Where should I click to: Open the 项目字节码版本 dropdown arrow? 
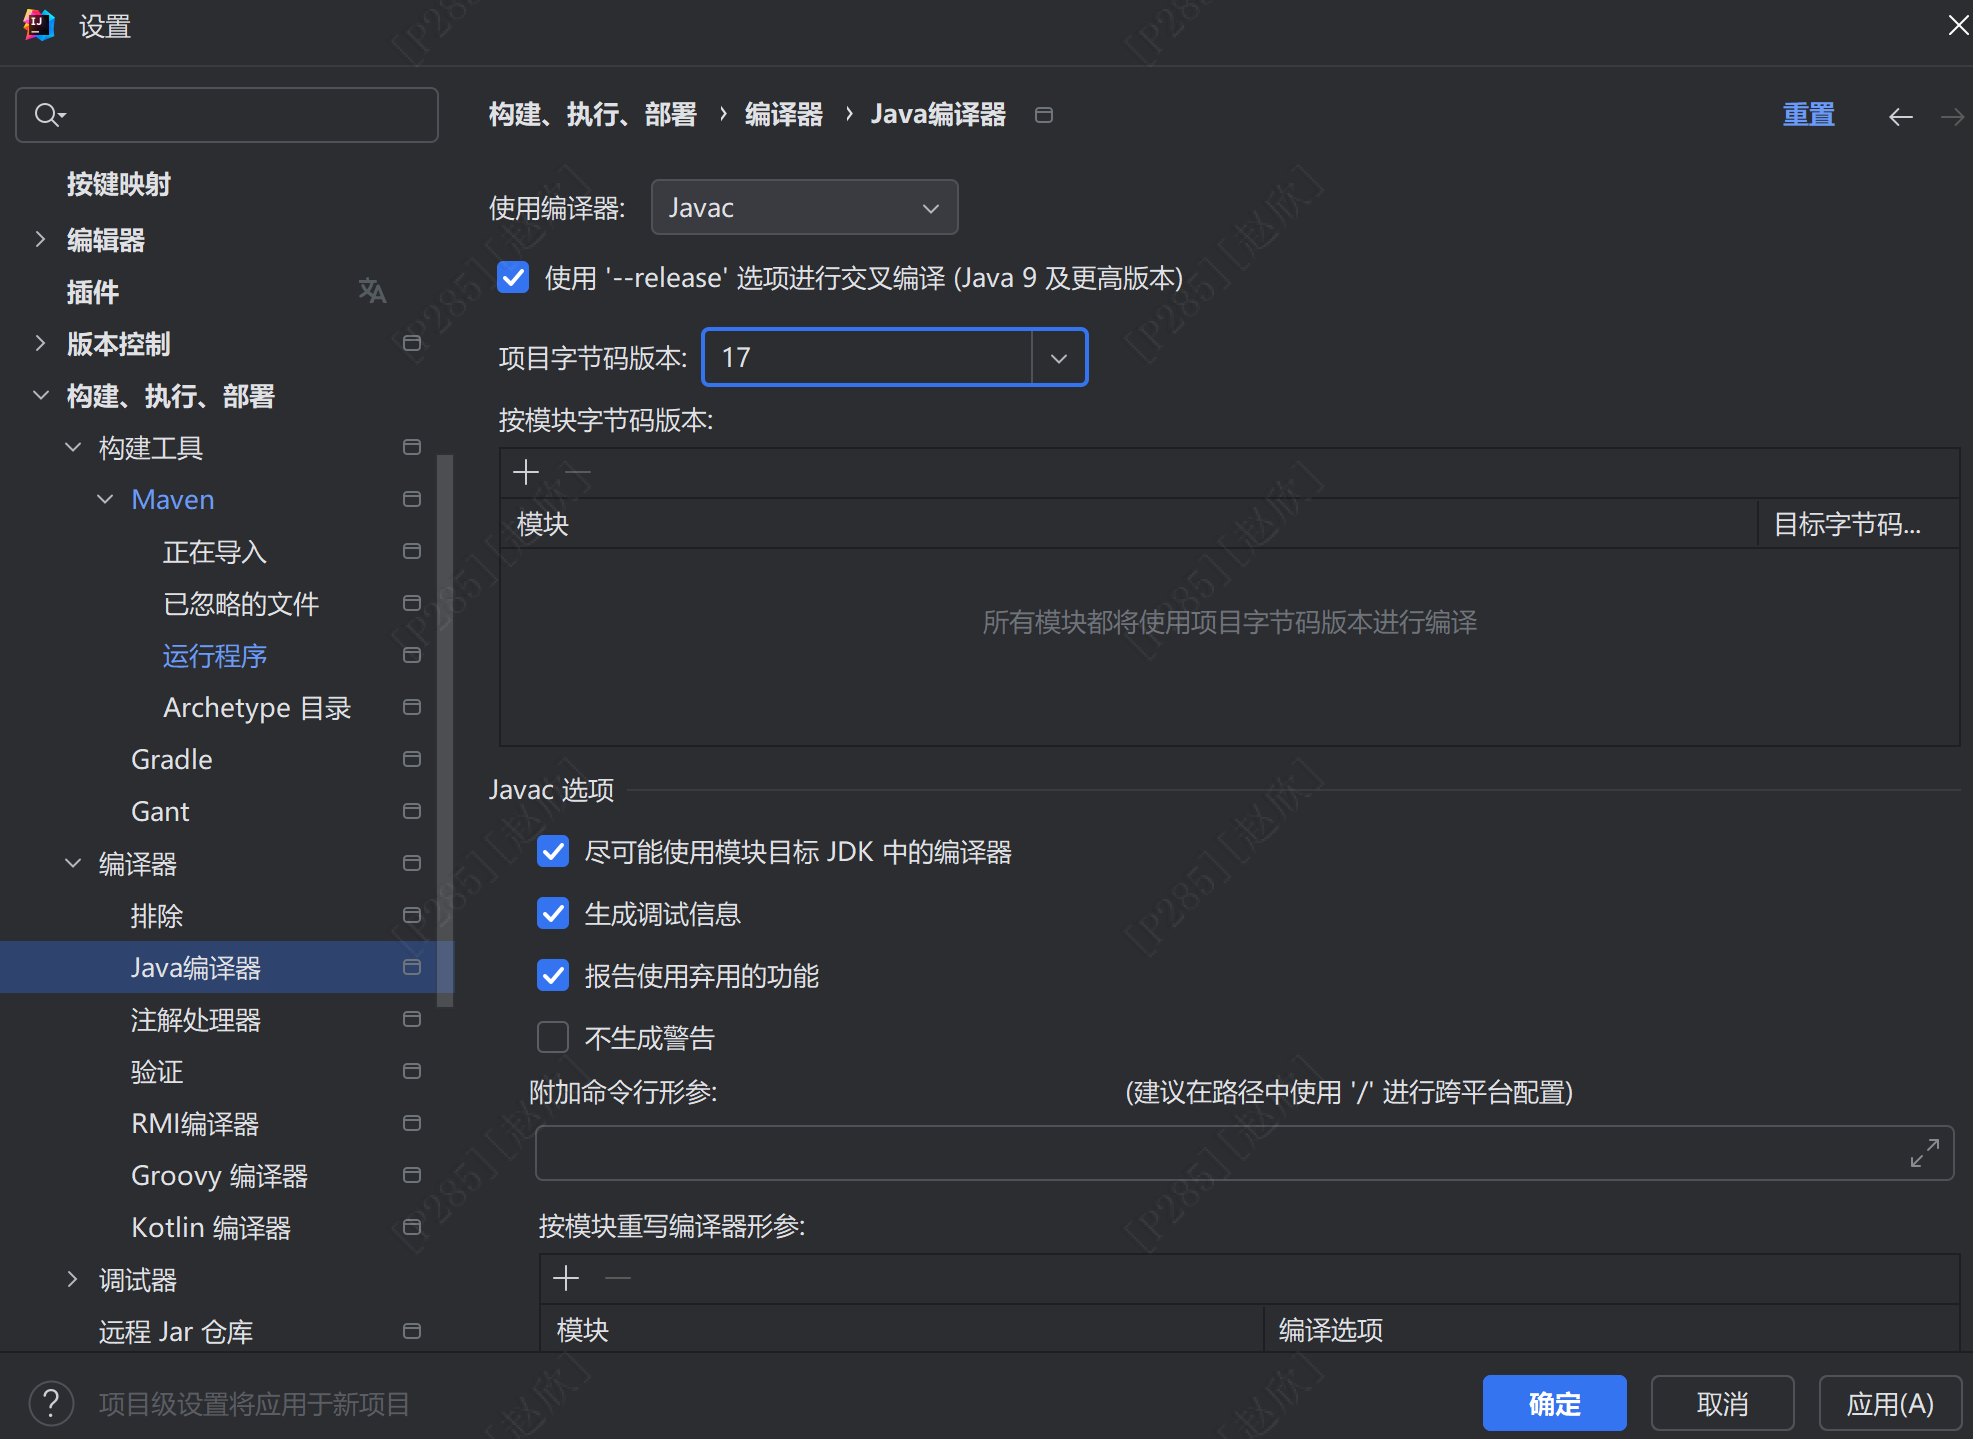coord(1058,358)
